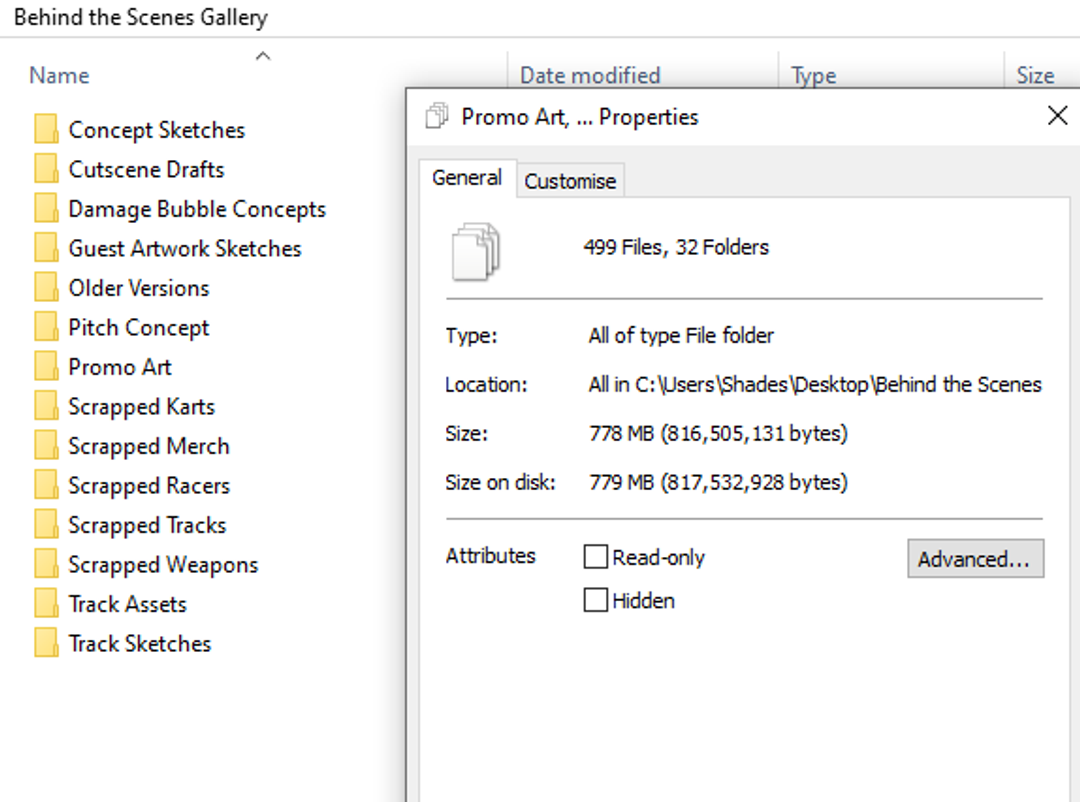This screenshot has height=802, width=1080.
Task: Close the Properties dialog
Action: click(1056, 116)
